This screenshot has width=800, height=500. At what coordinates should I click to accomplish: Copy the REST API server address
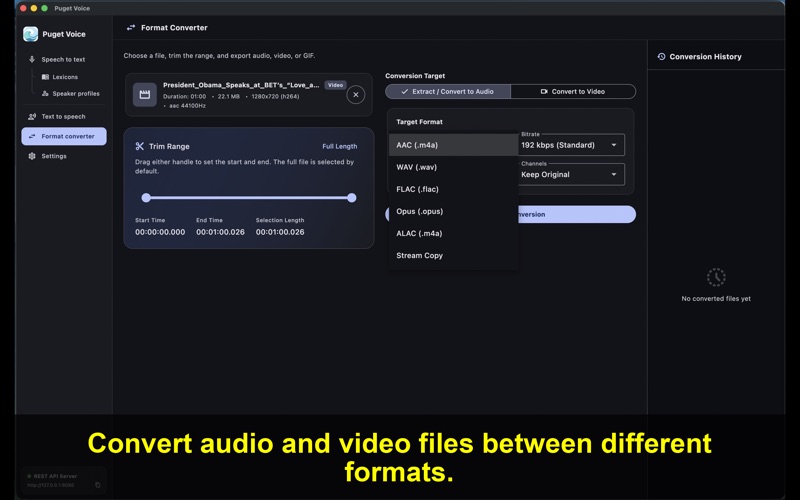coord(97,485)
